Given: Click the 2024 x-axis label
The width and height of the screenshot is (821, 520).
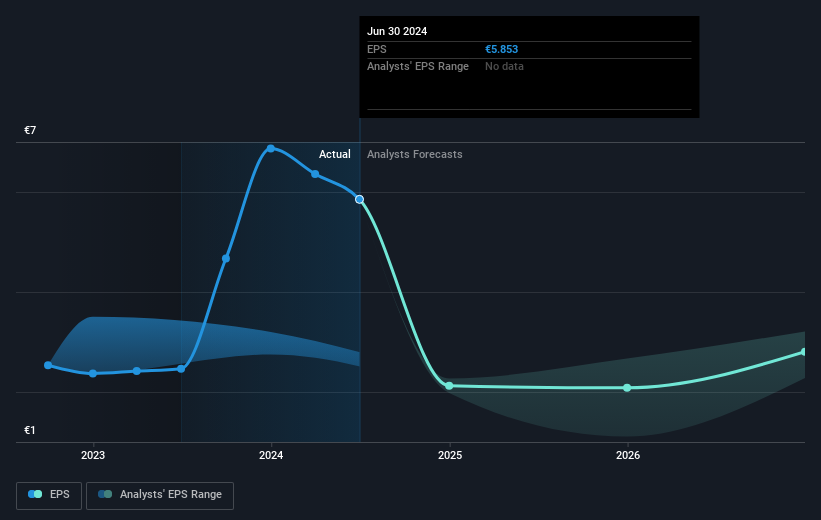Looking at the screenshot, I should point(271,456).
